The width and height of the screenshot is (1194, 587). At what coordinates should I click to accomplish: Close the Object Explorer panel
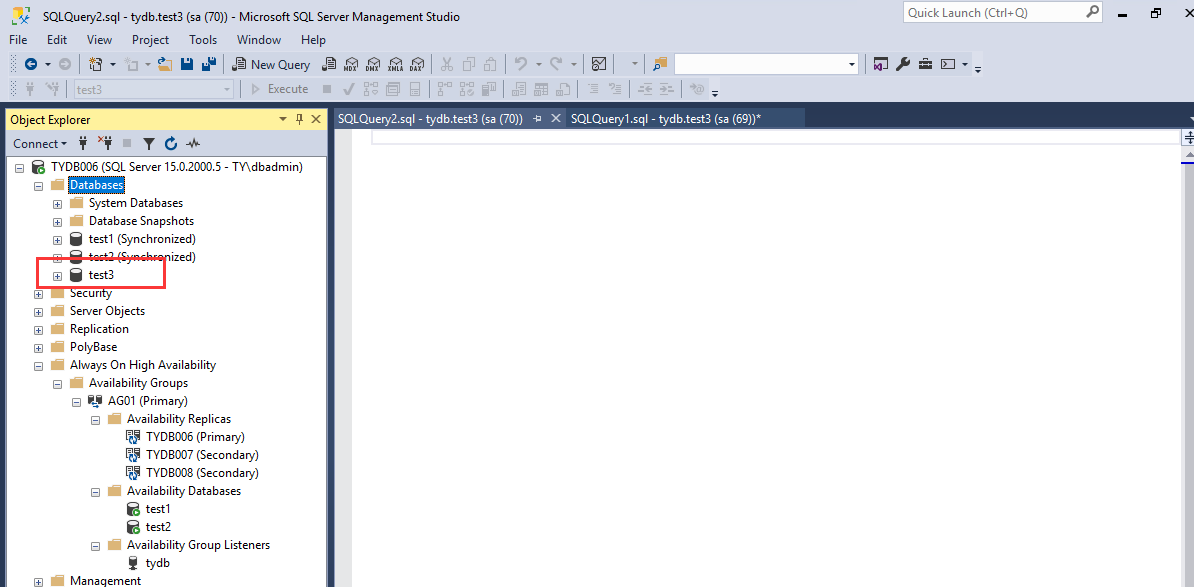315,120
